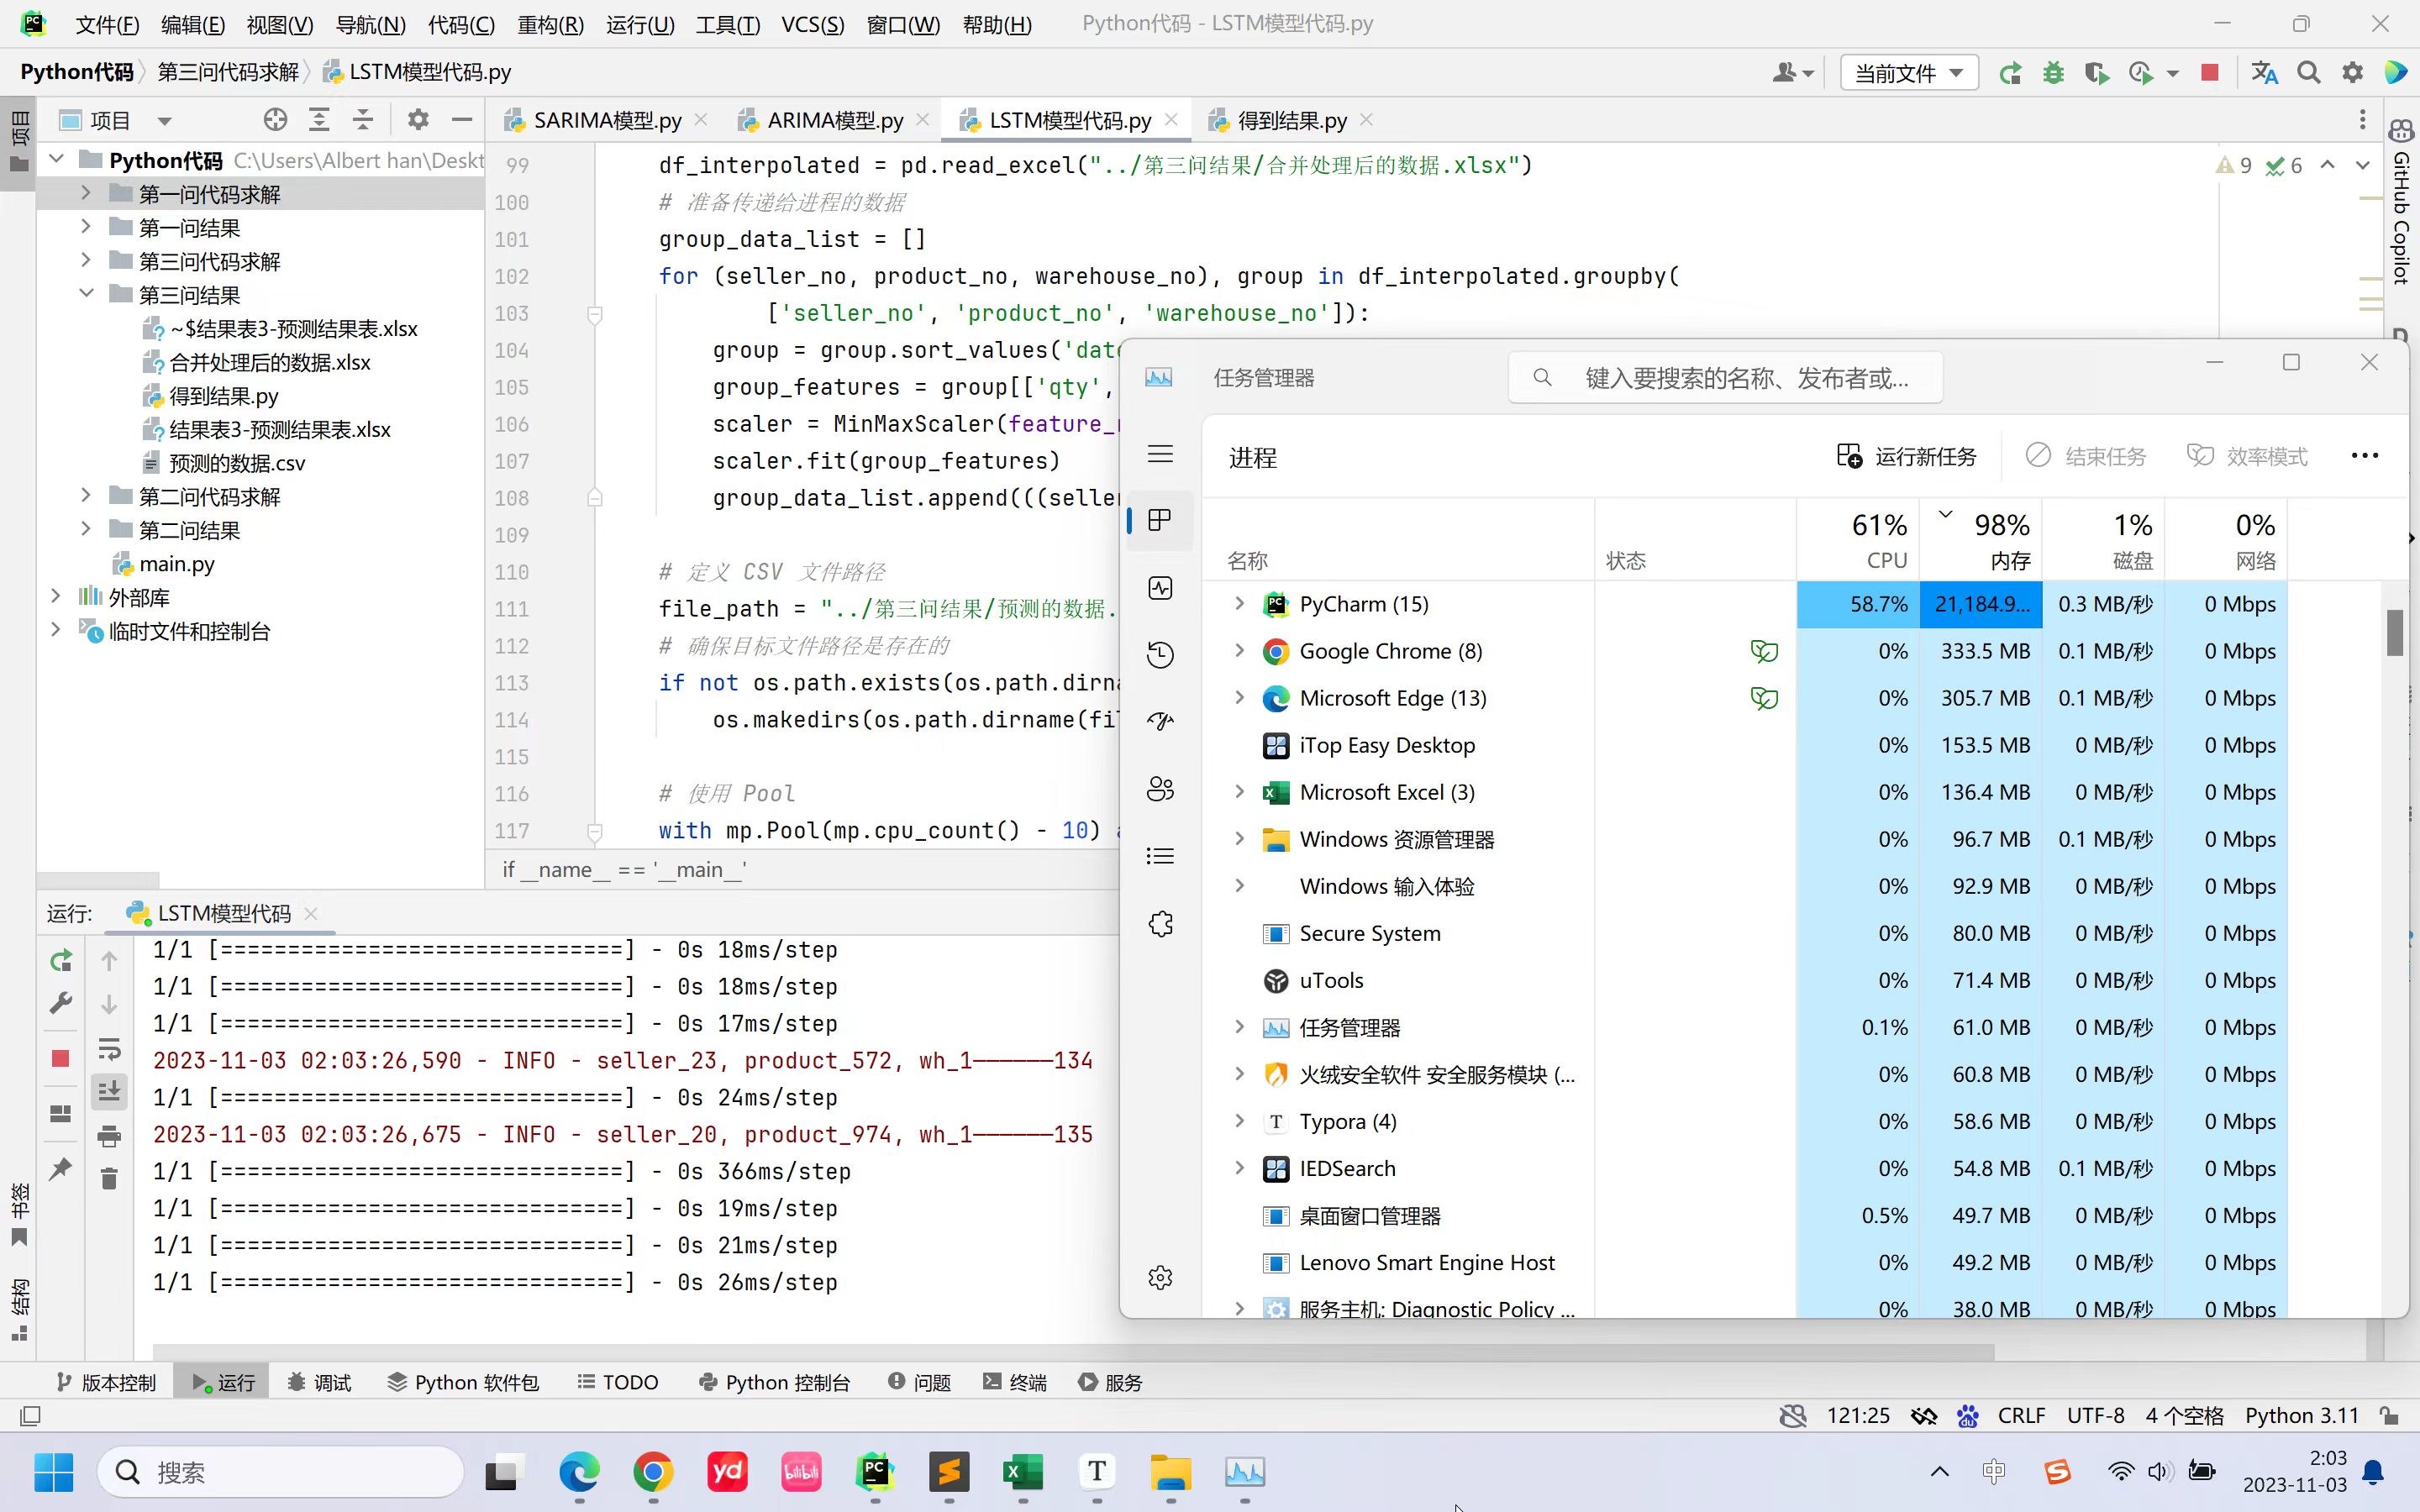
Task: Open the 当前文件 run configuration dropdown
Action: click(1909, 73)
